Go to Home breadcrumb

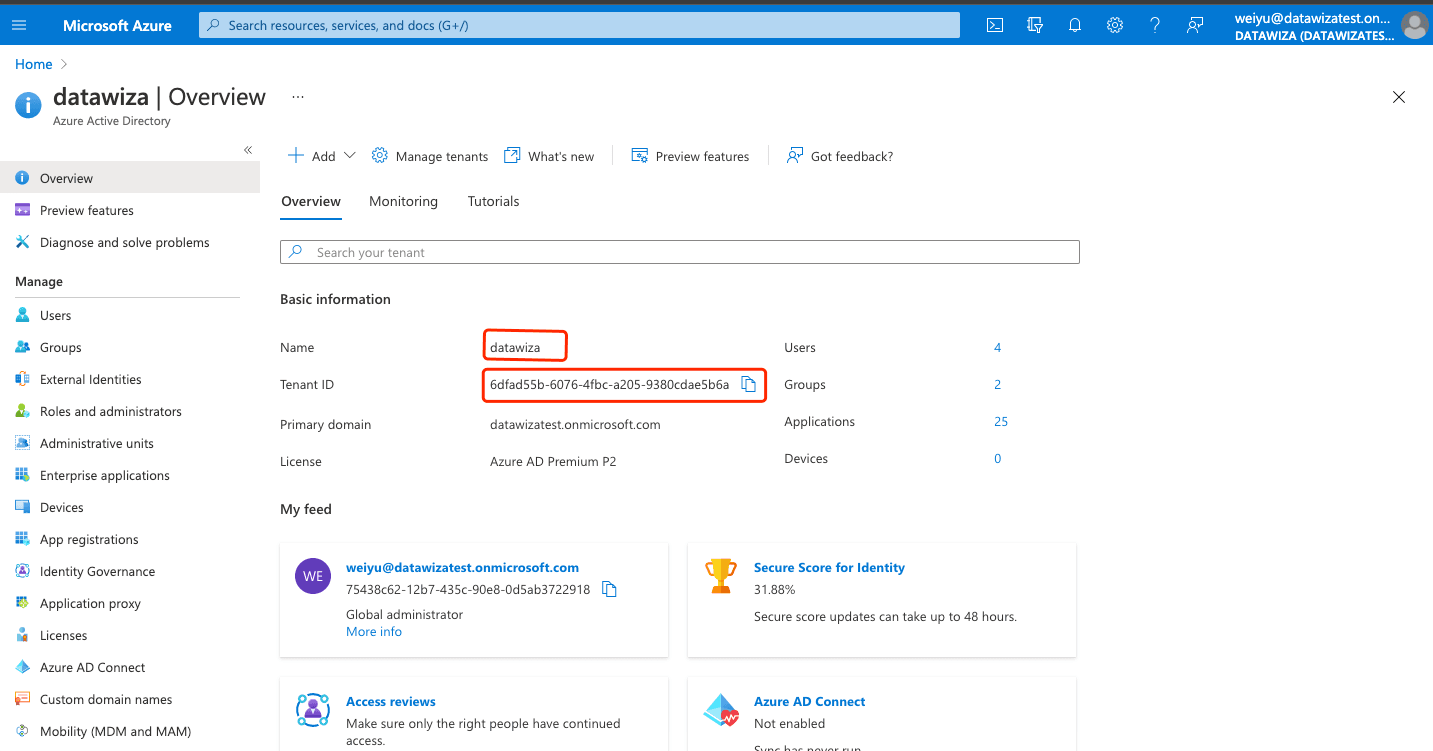click(33, 64)
